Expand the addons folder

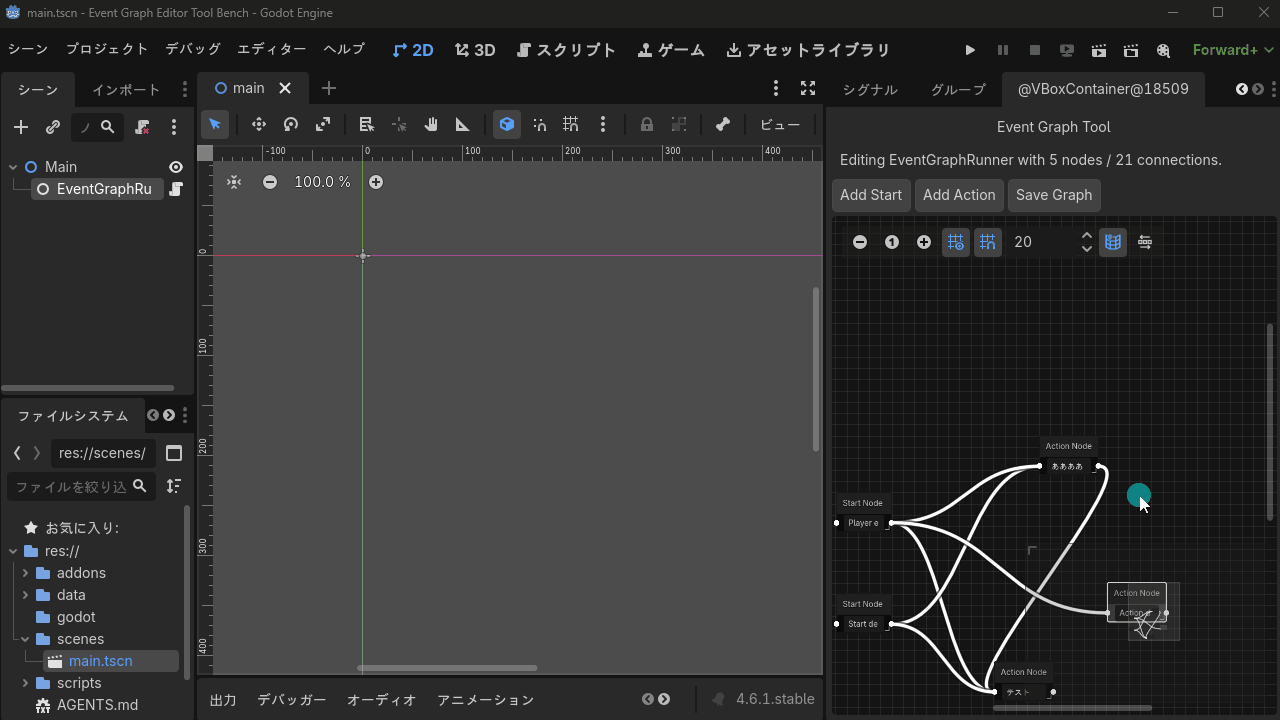pos(25,573)
